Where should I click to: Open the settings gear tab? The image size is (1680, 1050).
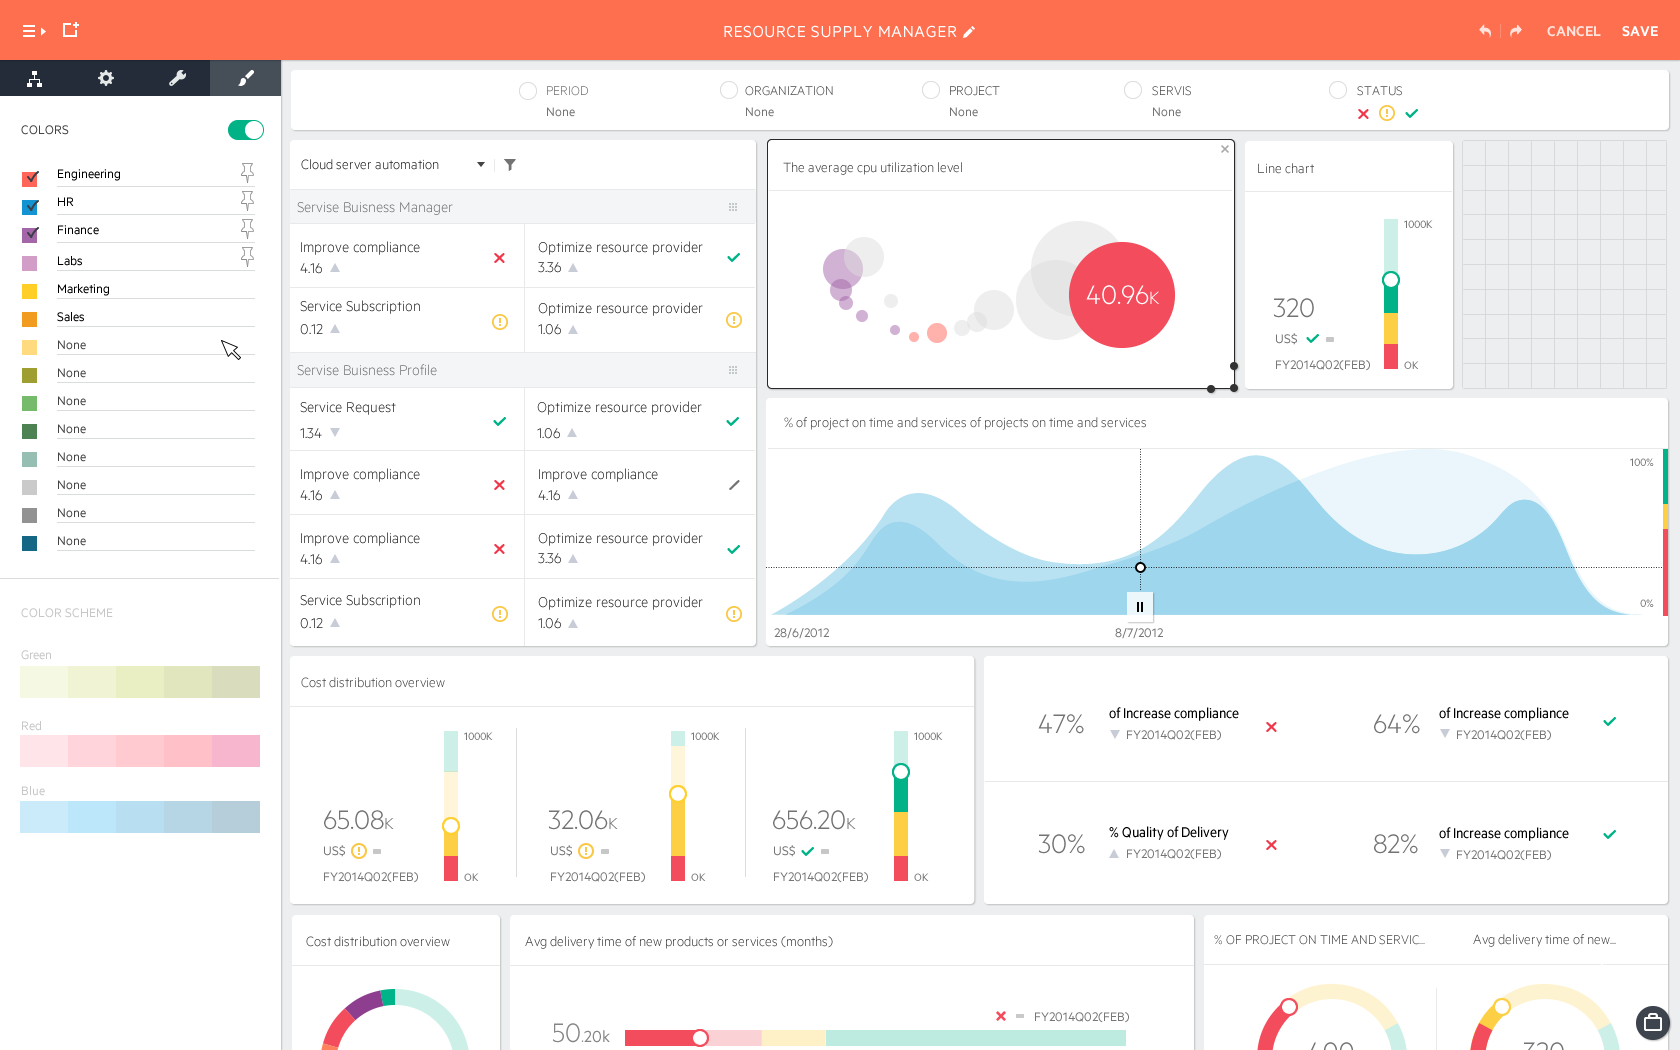[x=105, y=78]
